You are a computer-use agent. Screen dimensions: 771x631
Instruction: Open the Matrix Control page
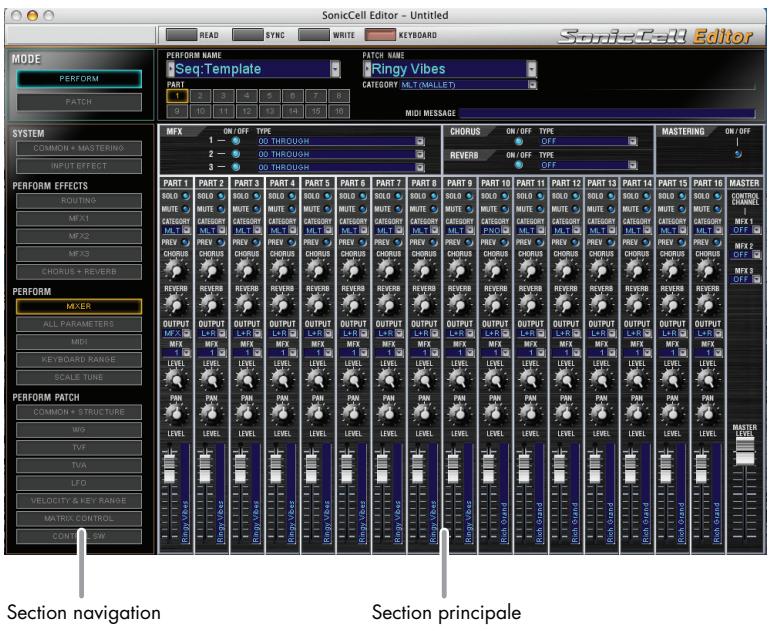tap(79, 518)
